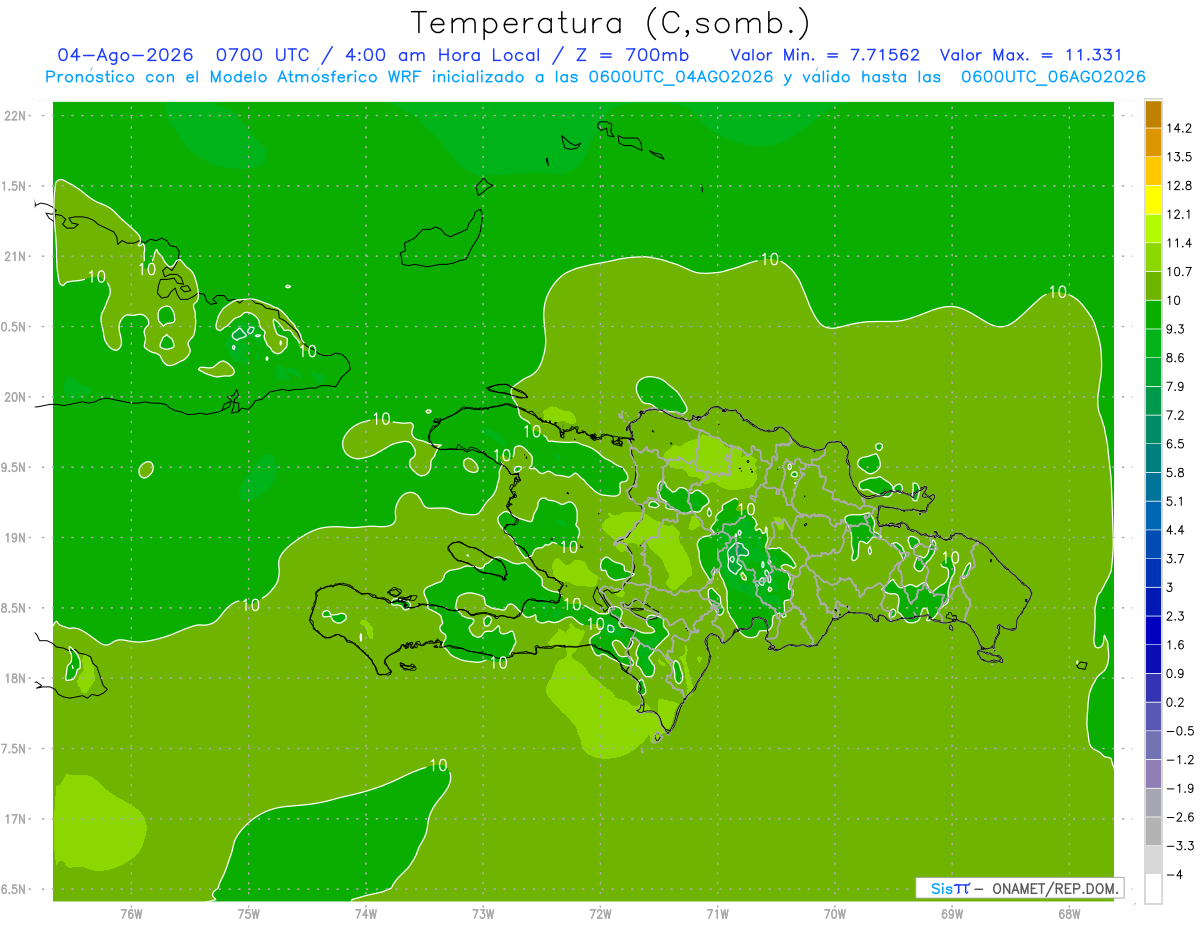This screenshot has height=927, width=1200.
Task: Click the "73W" longitude label
Action: point(483,915)
